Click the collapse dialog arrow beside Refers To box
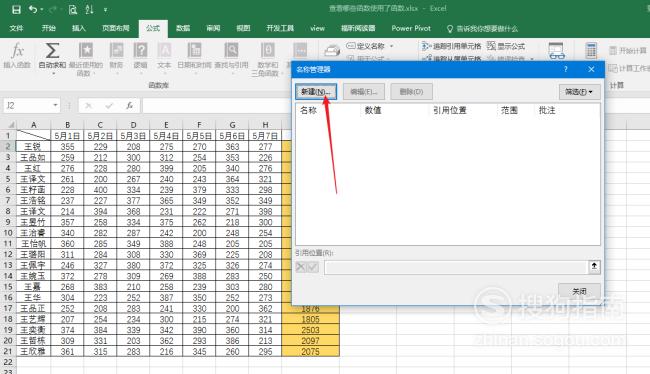Image resolution: width=650 pixels, height=374 pixels. pyautogui.click(x=594, y=267)
